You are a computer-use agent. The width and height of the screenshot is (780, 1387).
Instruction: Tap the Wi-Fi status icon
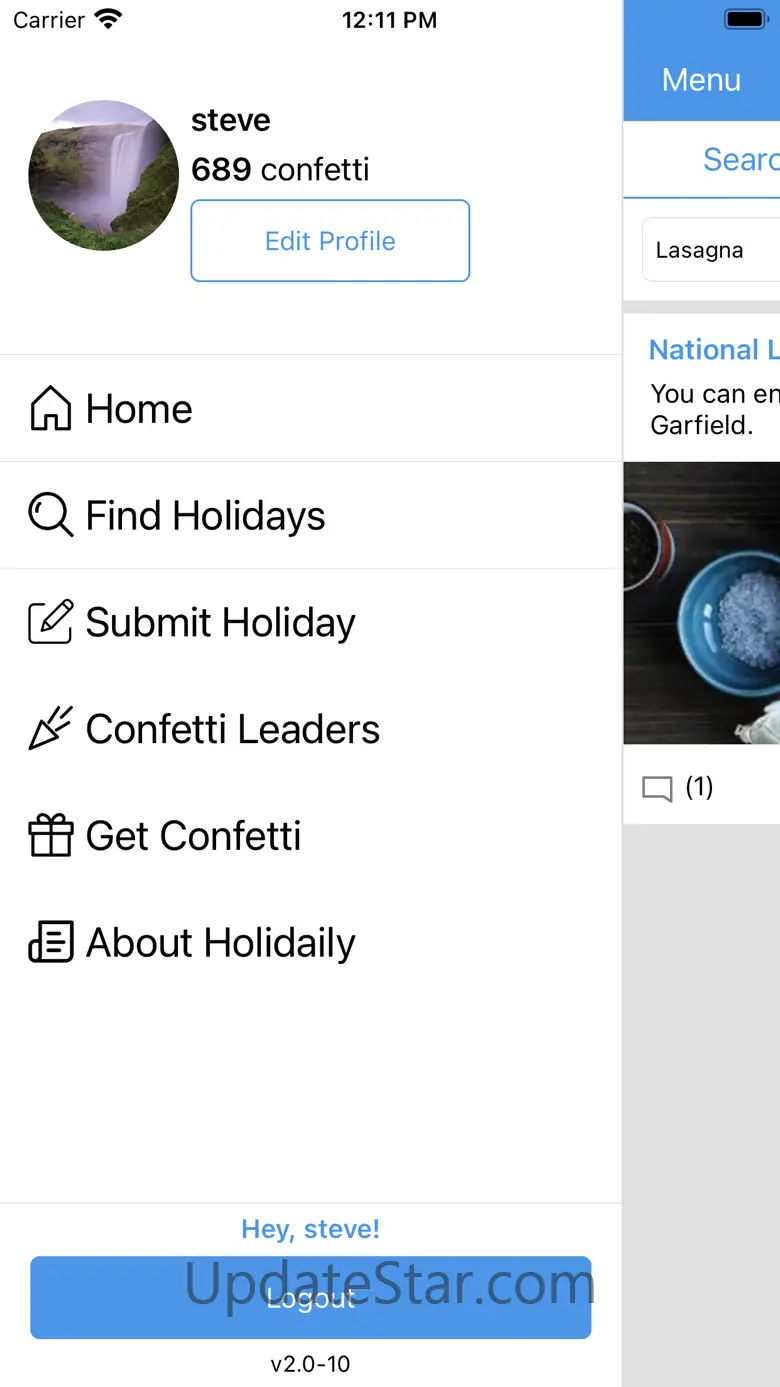tap(107, 20)
